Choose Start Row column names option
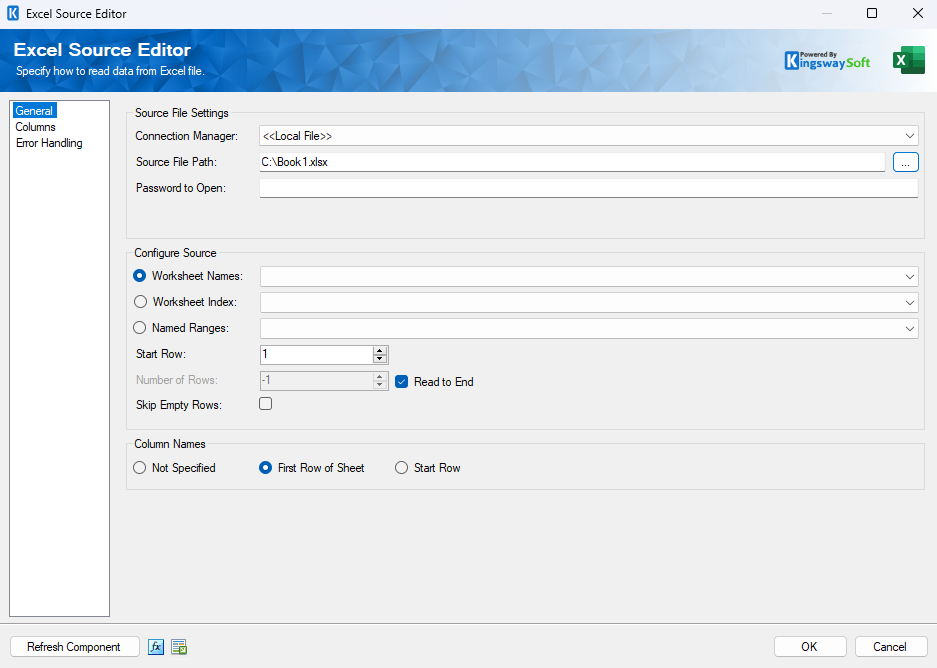This screenshot has width=937, height=668. 402,468
